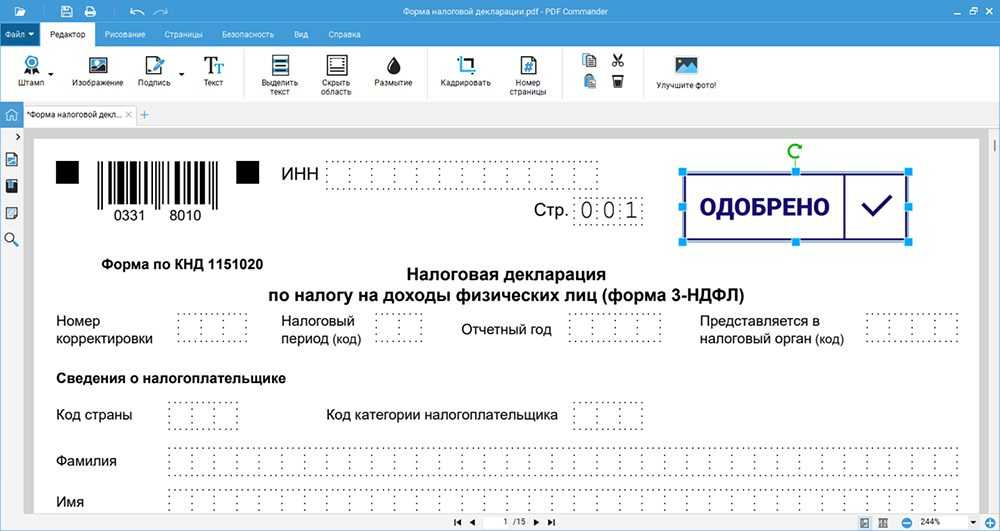This screenshot has height=531, width=1000.
Task: Activate the Размытие (blur) tool
Action: 393,67
